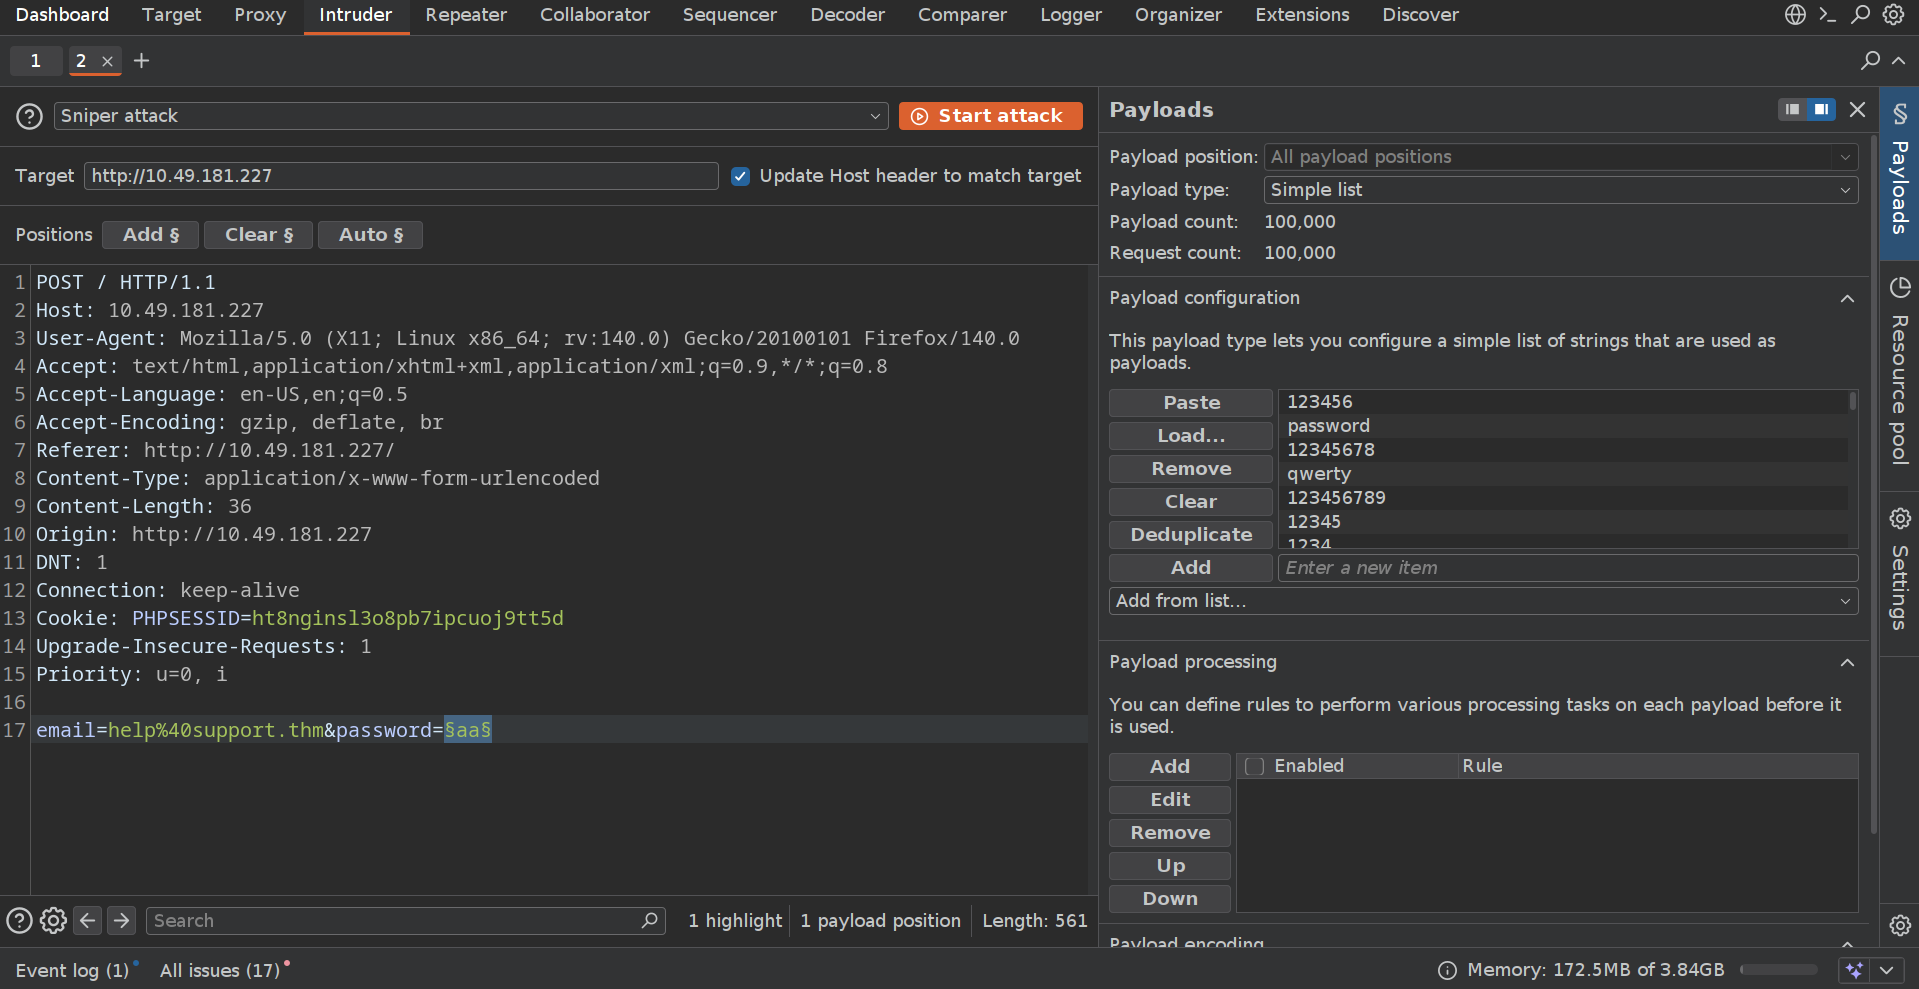Collapse the Payload configuration section

1847,299
